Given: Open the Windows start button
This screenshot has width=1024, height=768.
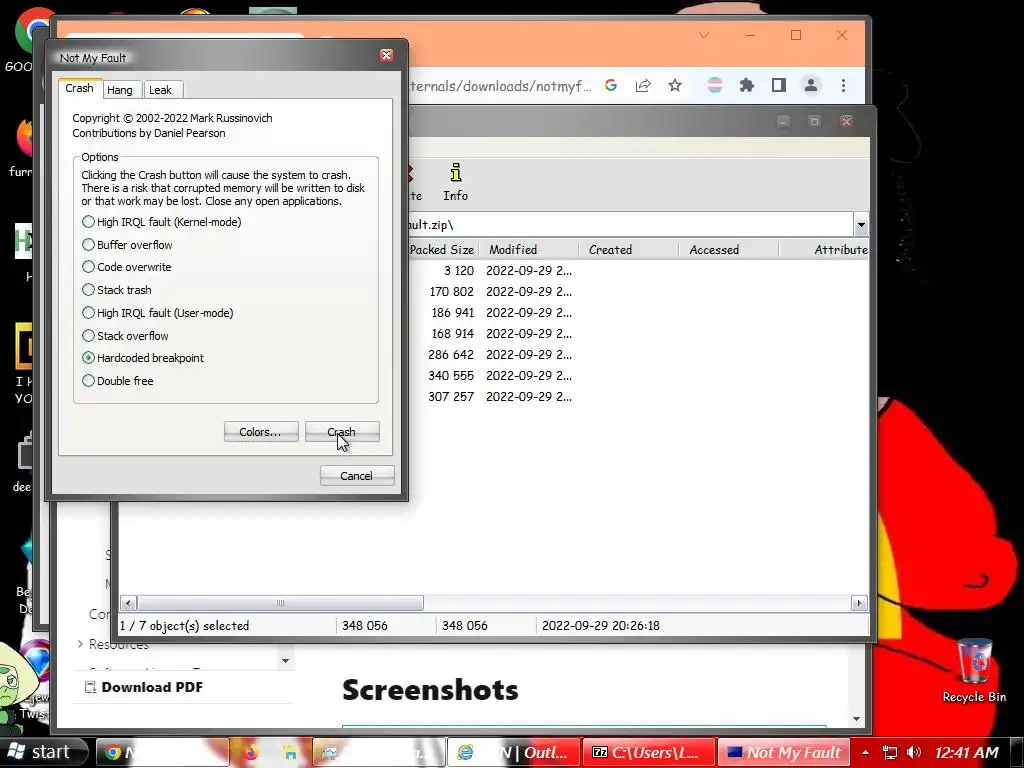Looking at the screenshot, I should pyautogui.click(x=43, y=752).
